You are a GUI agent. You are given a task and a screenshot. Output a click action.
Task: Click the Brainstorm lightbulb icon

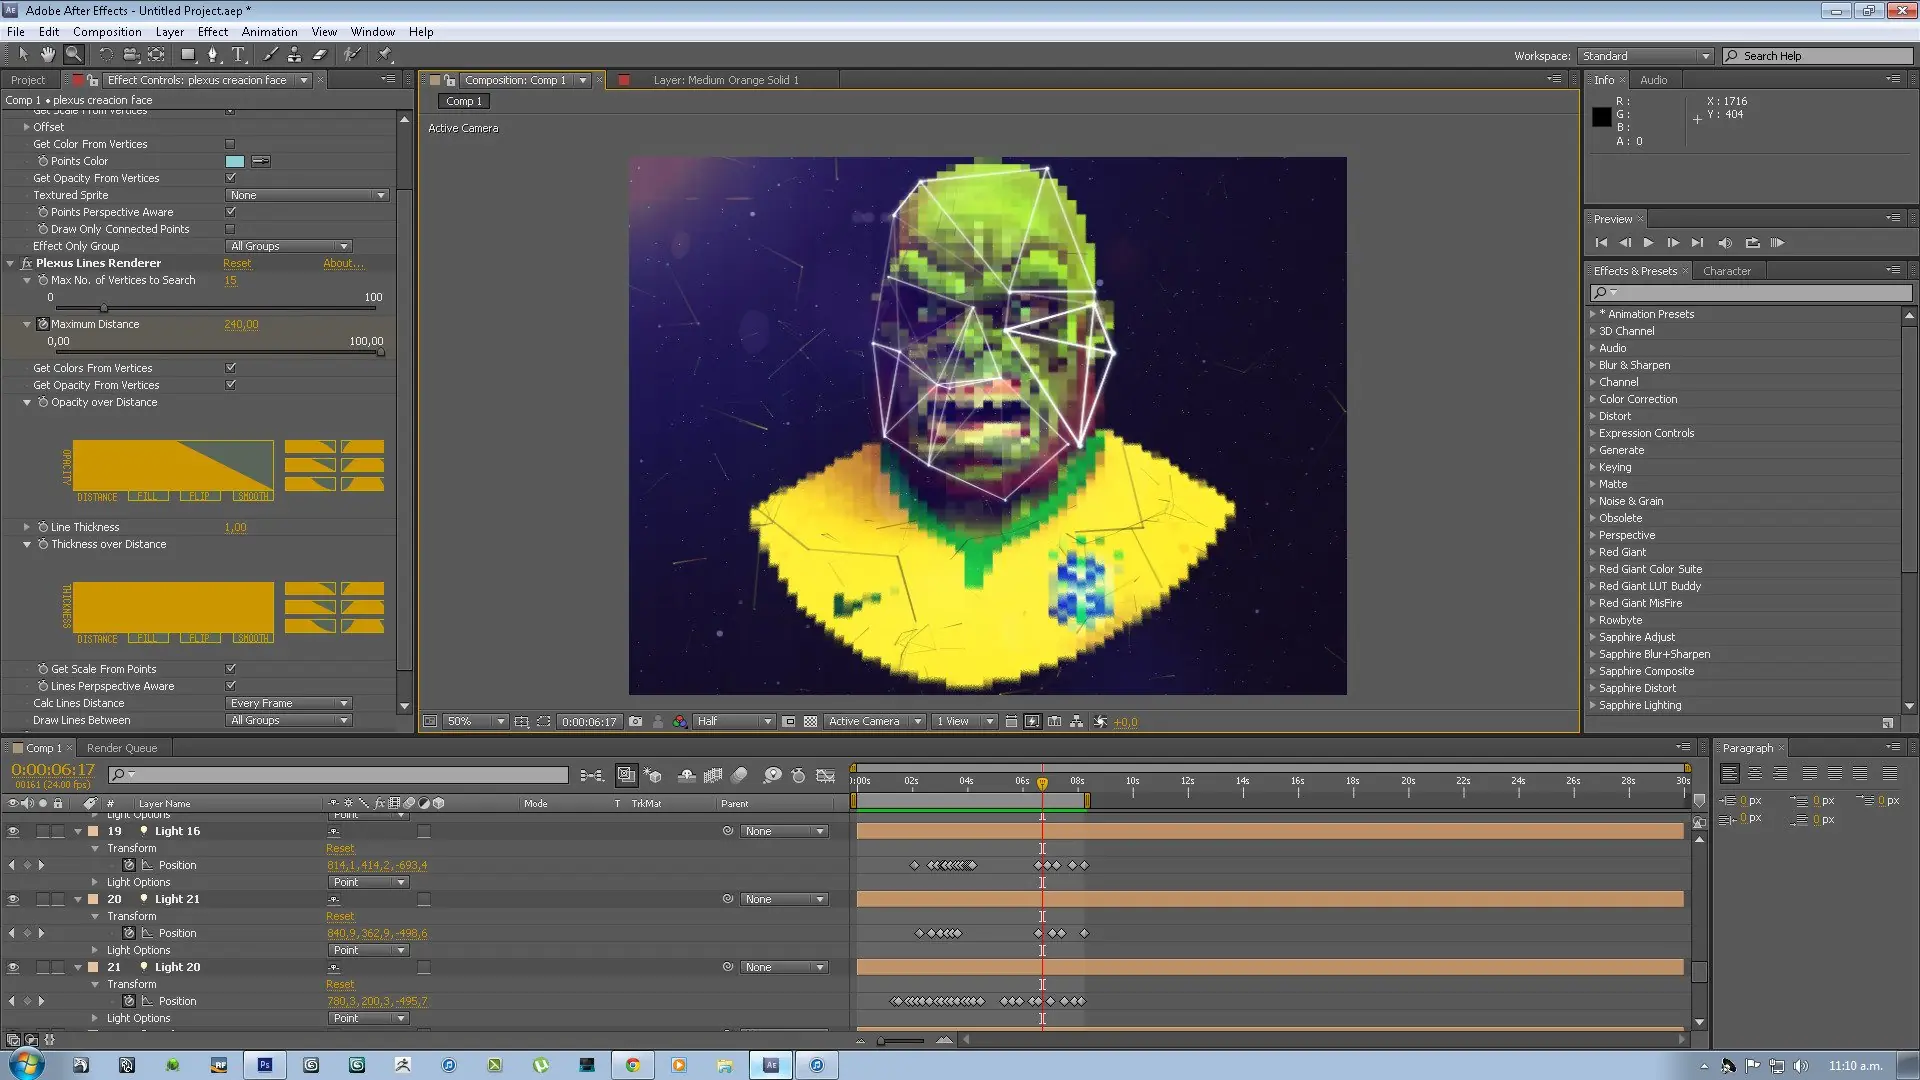[x=772, y=775]
